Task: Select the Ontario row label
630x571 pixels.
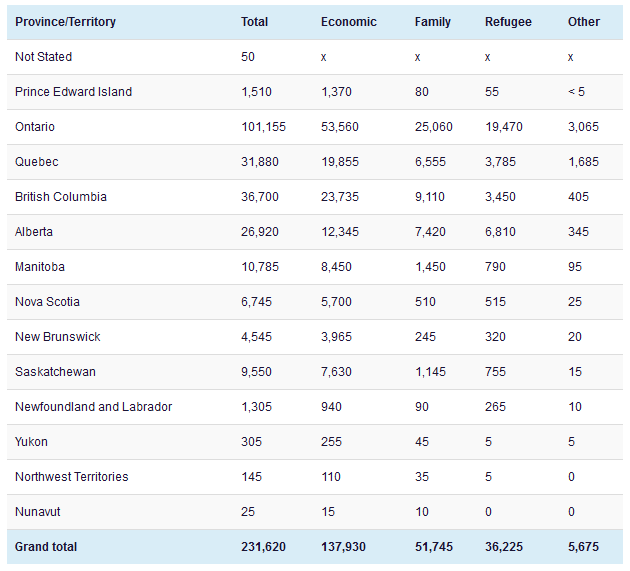Action: tap(35, 127)
